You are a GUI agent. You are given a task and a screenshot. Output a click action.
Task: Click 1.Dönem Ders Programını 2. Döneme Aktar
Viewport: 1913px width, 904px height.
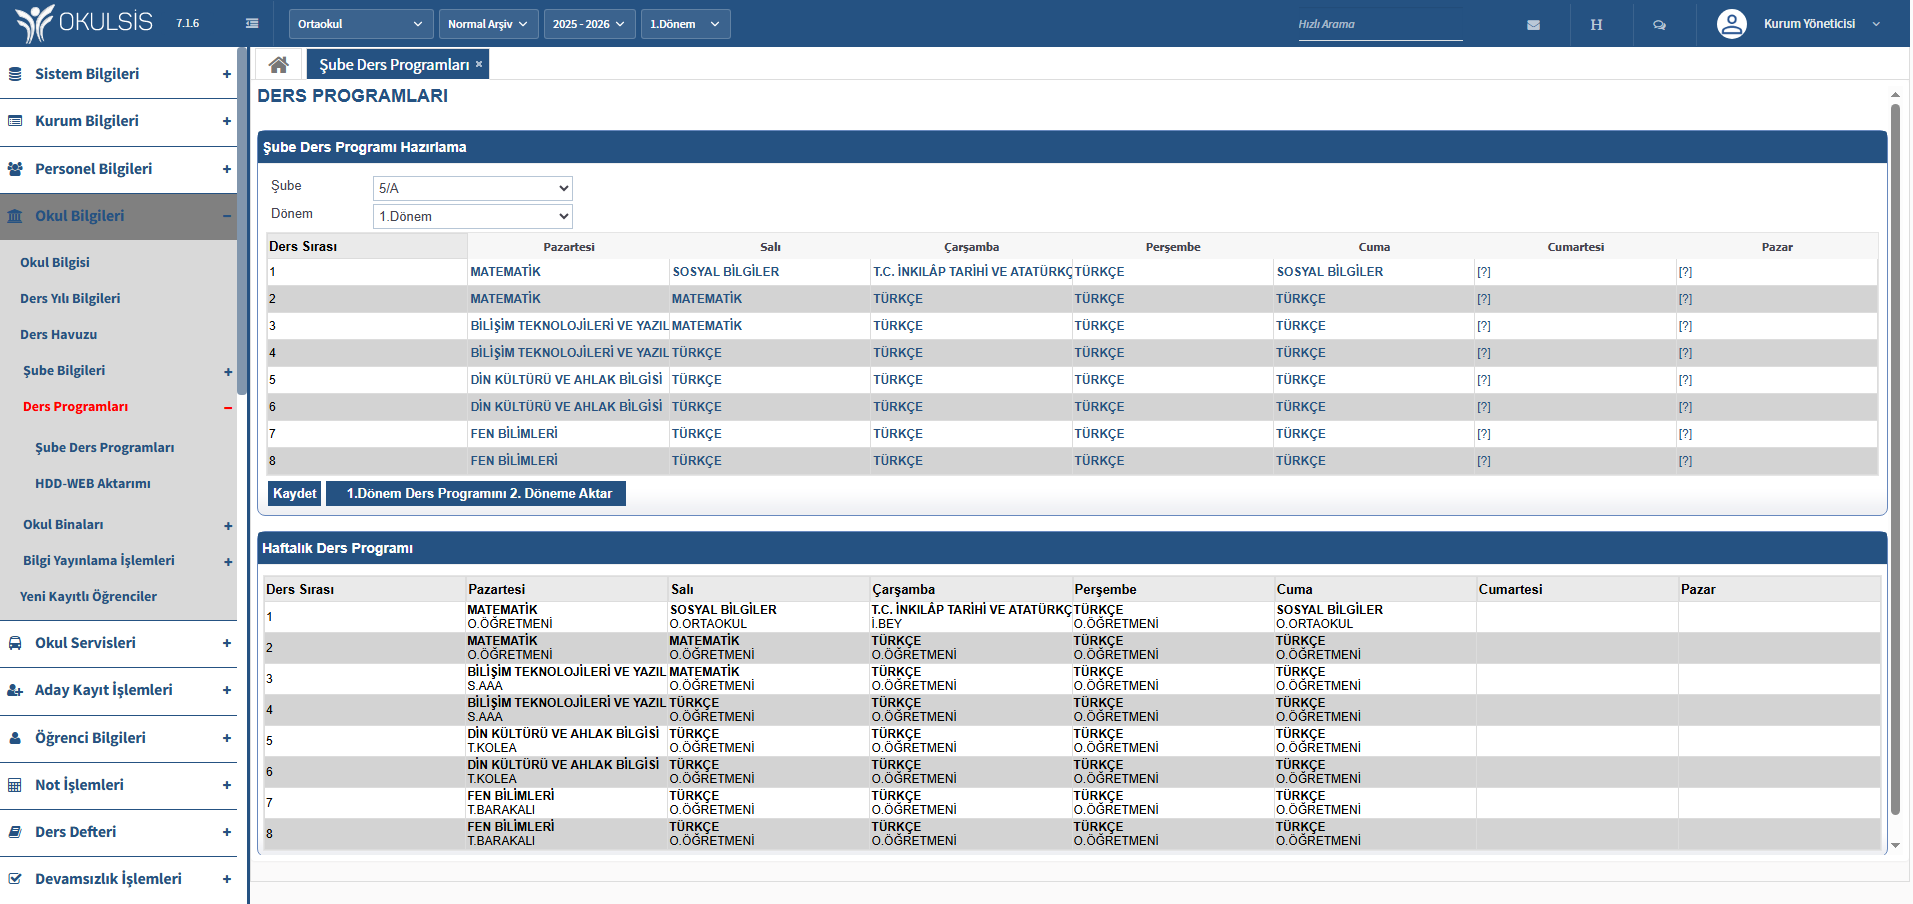pos(478,494)
